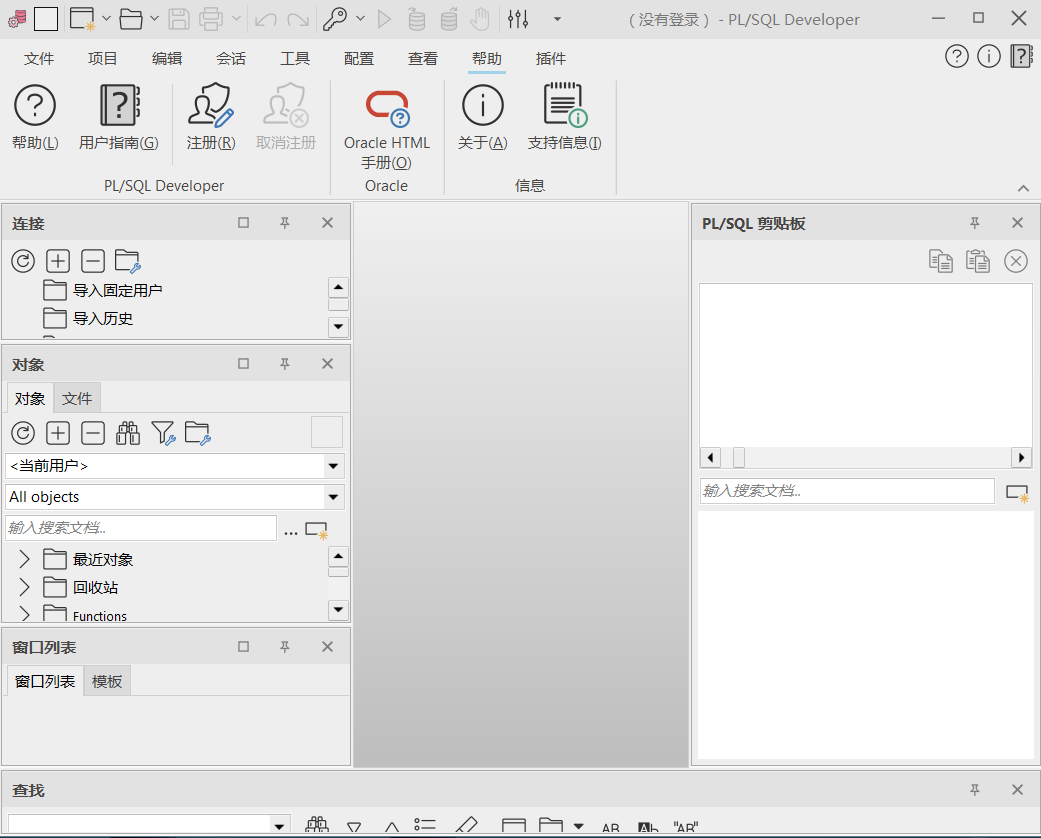
Task: Click the refresh icon in the 连接 panel
Action: (x=23, y=261)
